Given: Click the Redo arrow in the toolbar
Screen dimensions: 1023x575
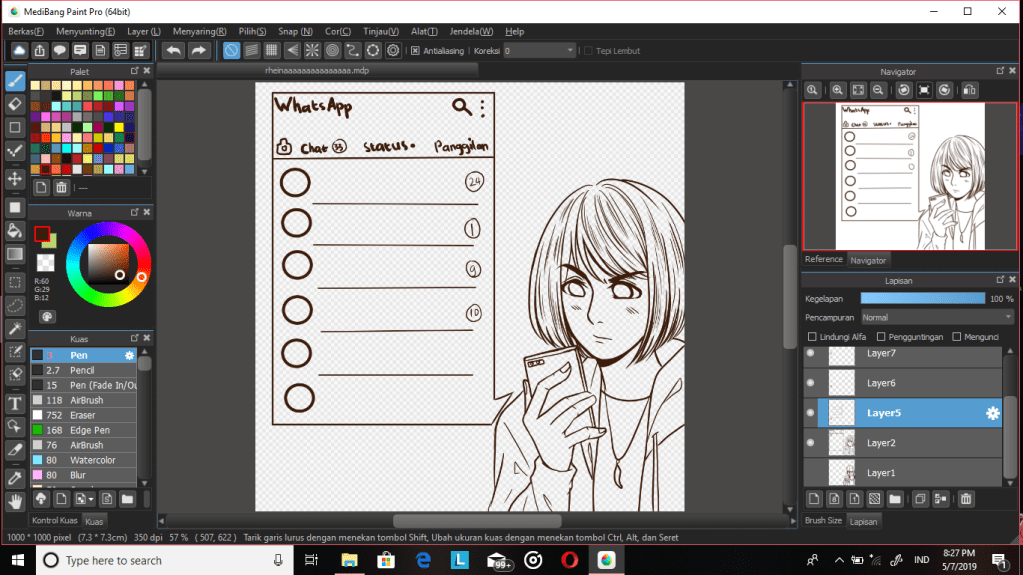Looking at the screenshot, I should coord(199,50).
